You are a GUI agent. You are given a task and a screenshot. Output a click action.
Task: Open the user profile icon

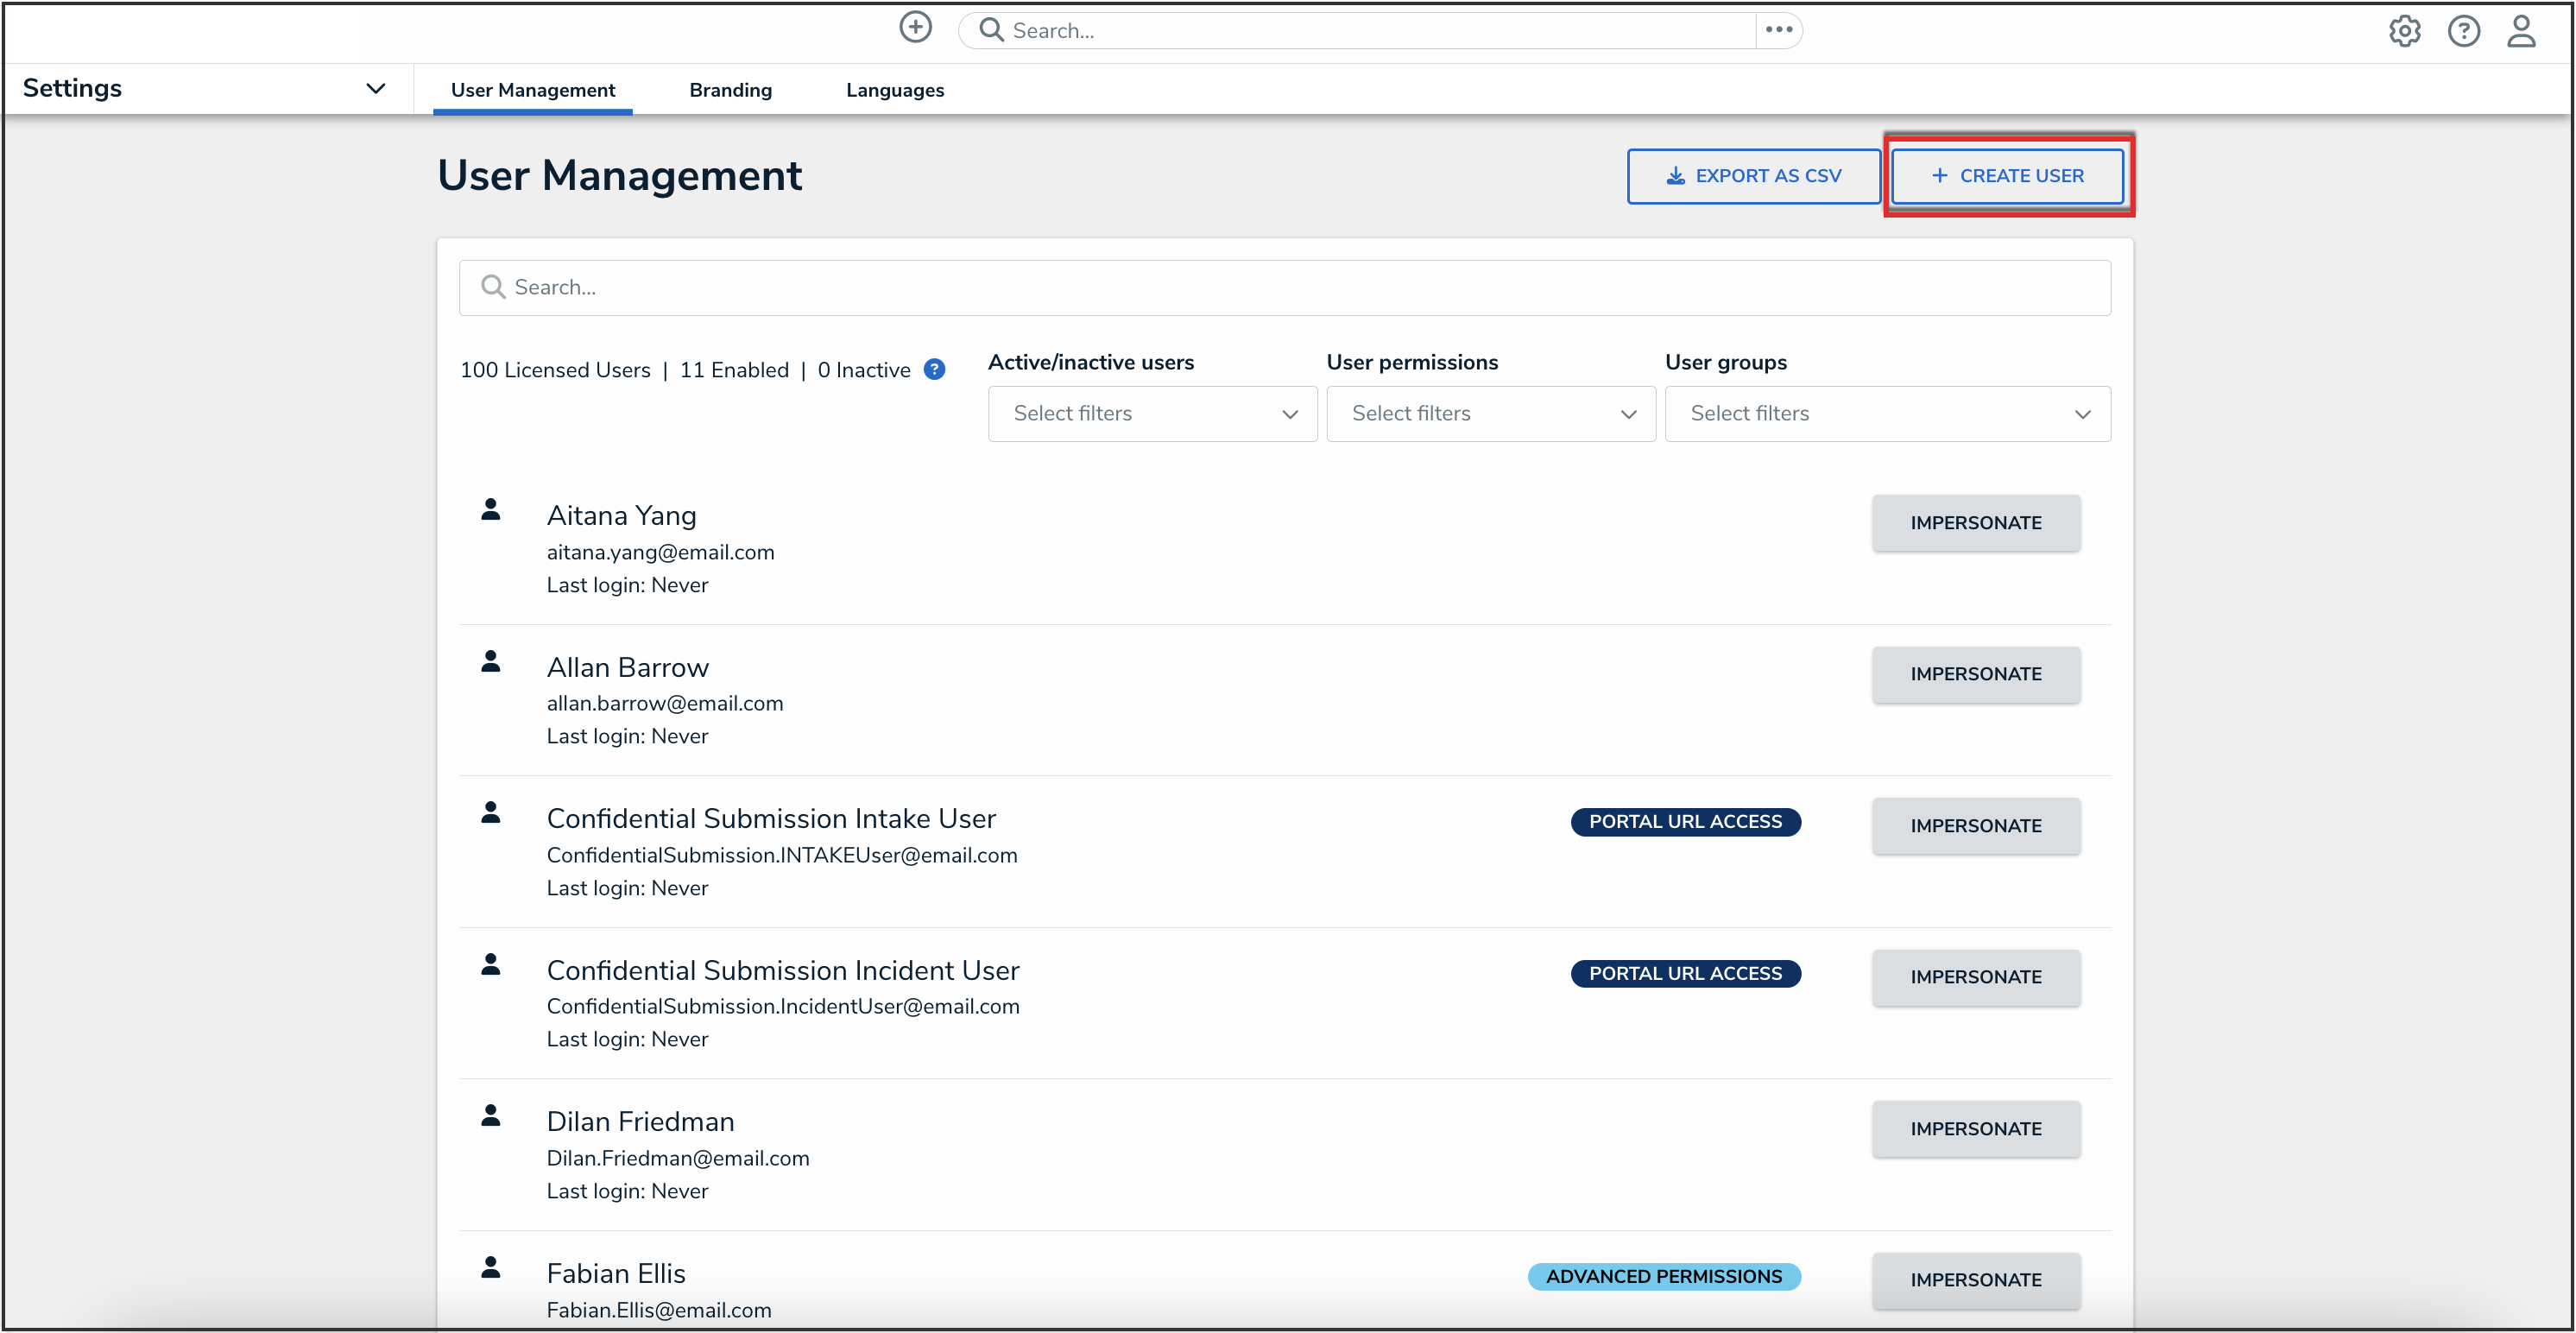pyautogui.click(x=2521, y=32)
